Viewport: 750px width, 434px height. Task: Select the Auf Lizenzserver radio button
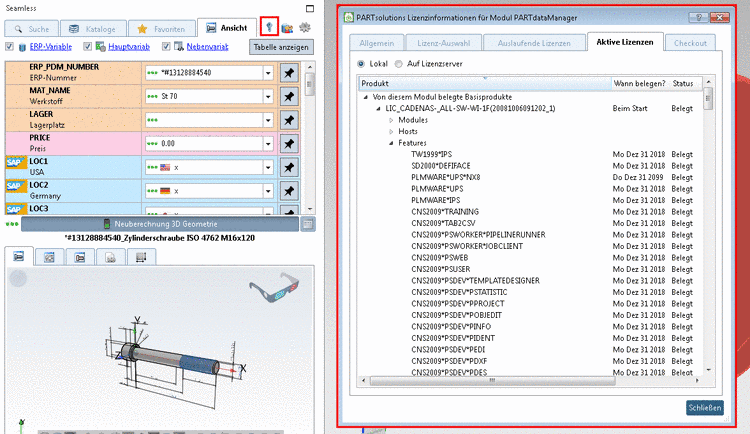tap(398, 64)
